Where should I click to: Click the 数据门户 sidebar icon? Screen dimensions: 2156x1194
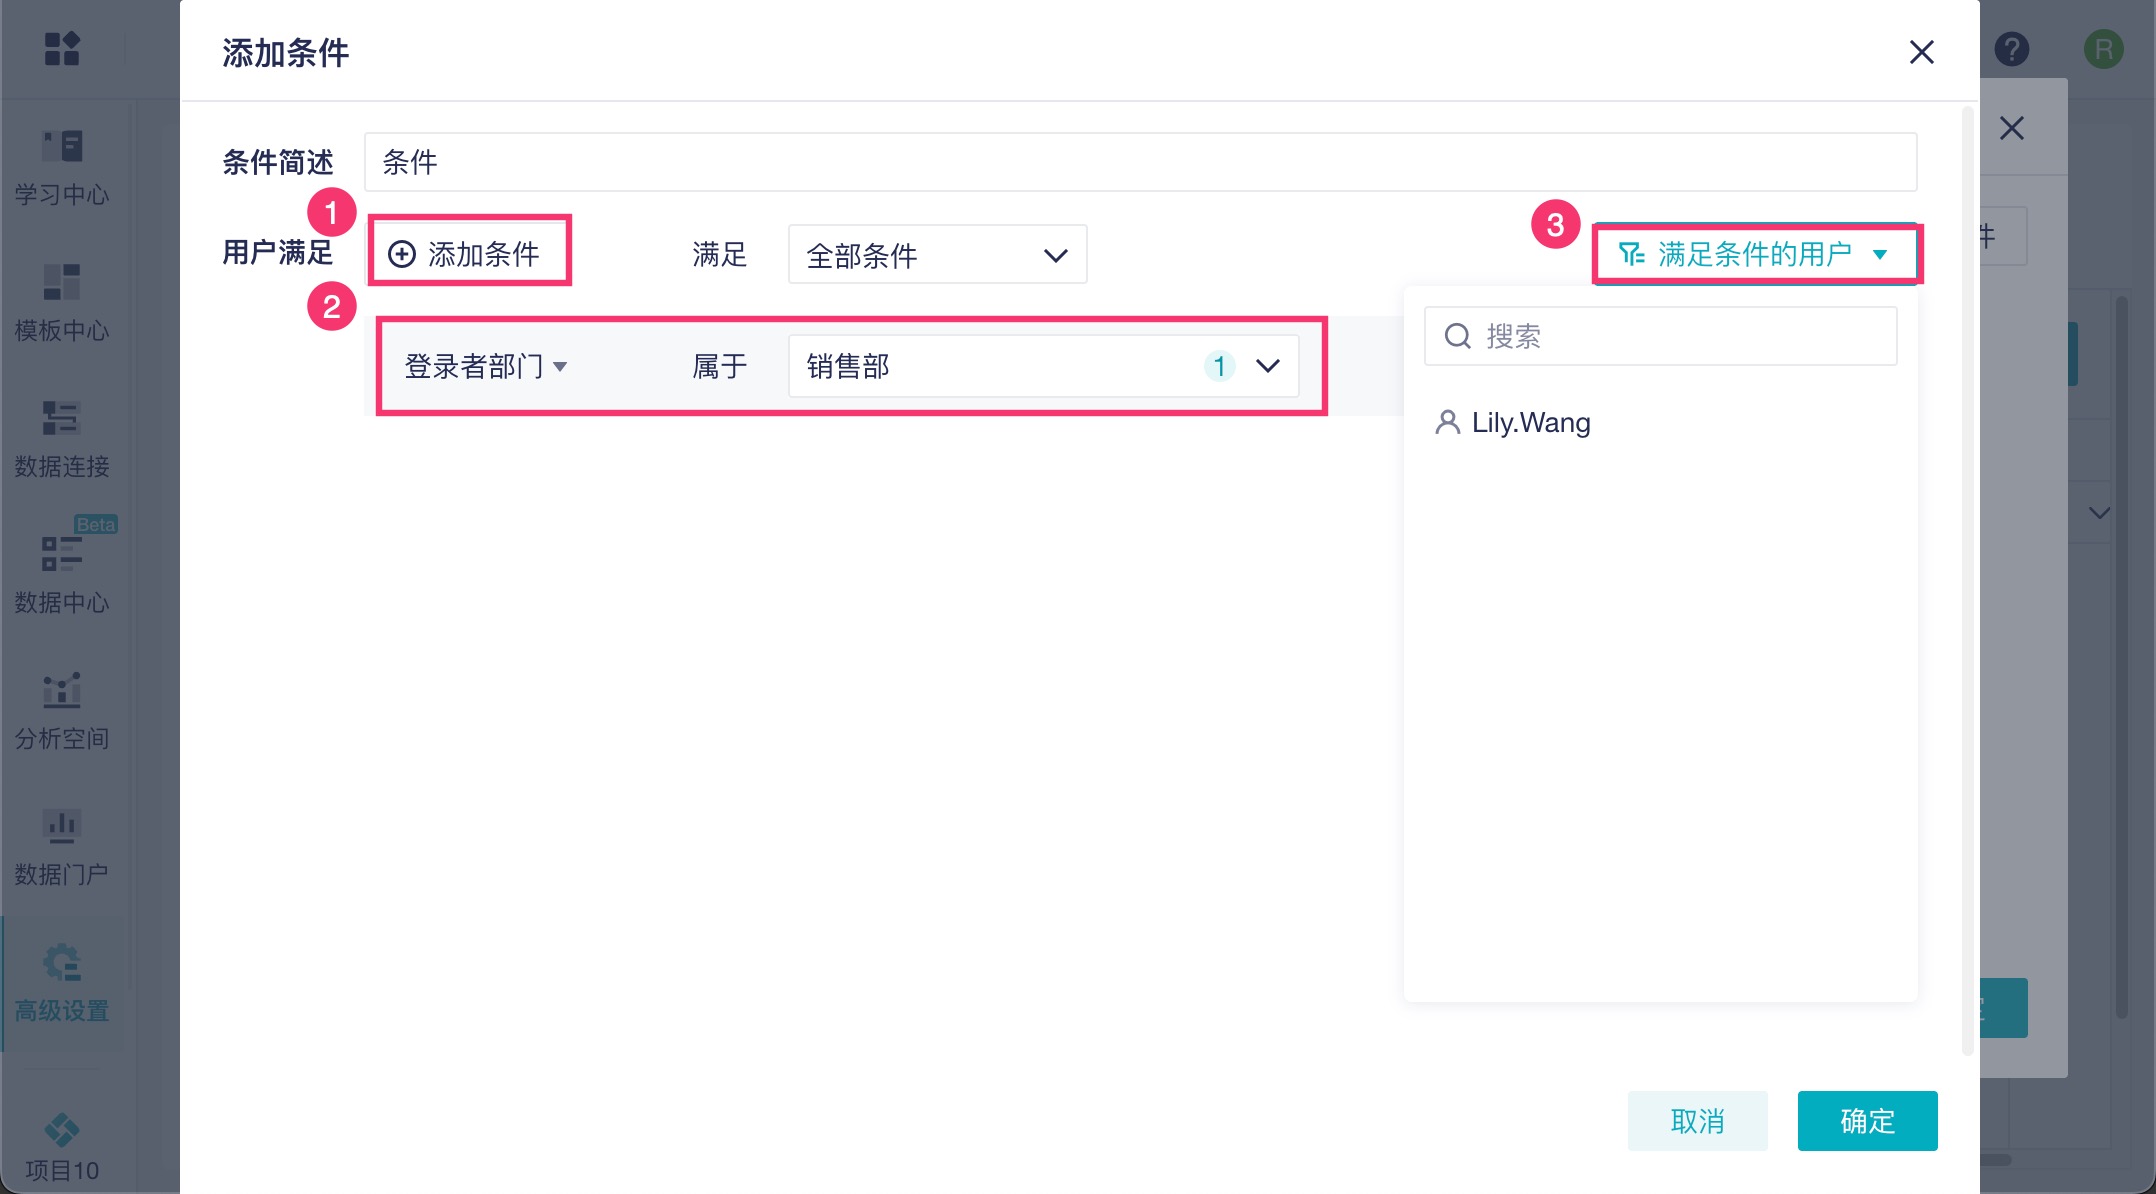[62, 827]
